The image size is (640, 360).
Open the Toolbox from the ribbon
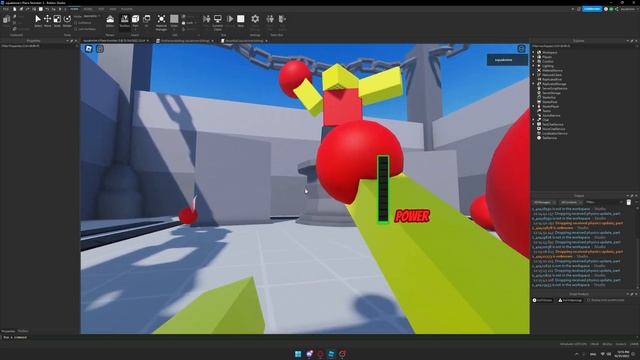tap(124, 21)
